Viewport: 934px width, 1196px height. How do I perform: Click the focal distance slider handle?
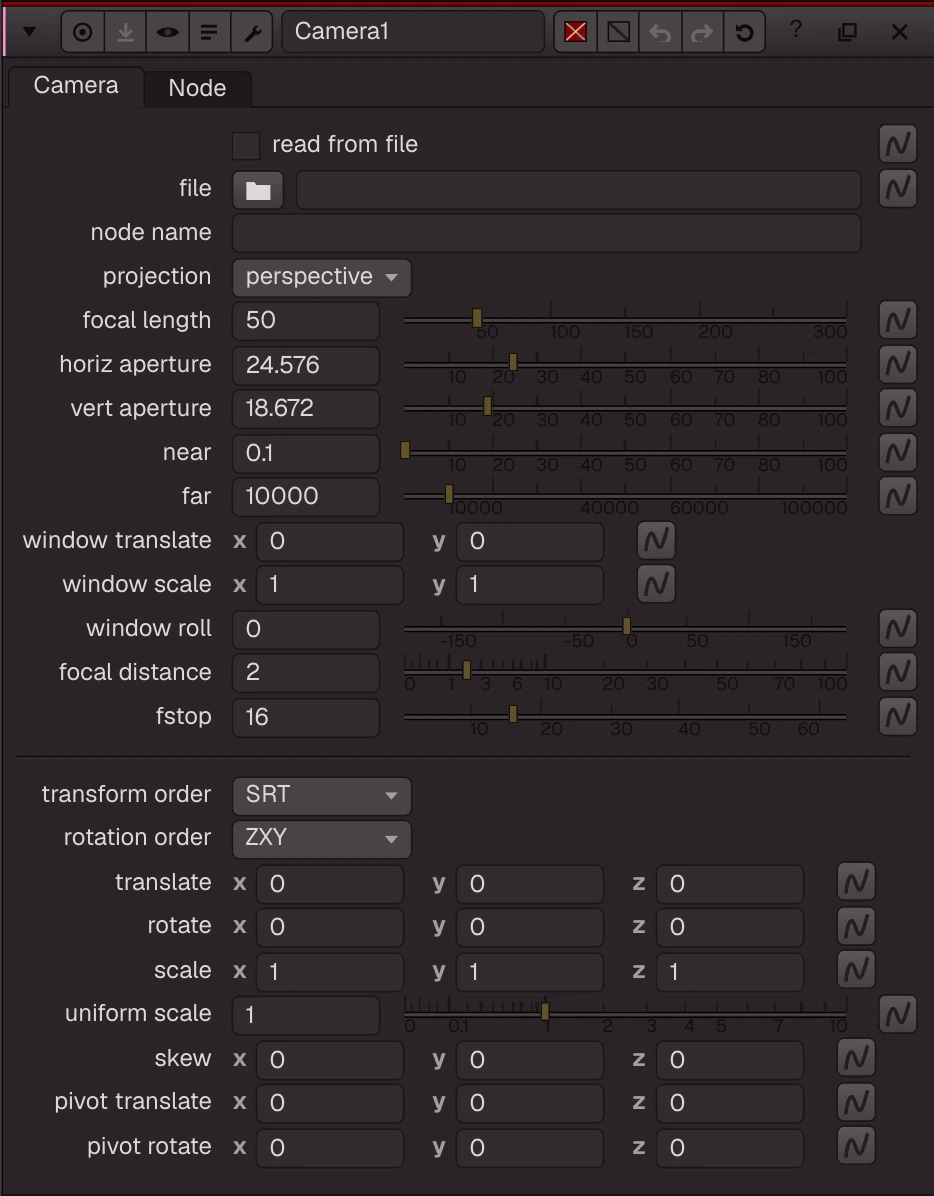(467, 670)
